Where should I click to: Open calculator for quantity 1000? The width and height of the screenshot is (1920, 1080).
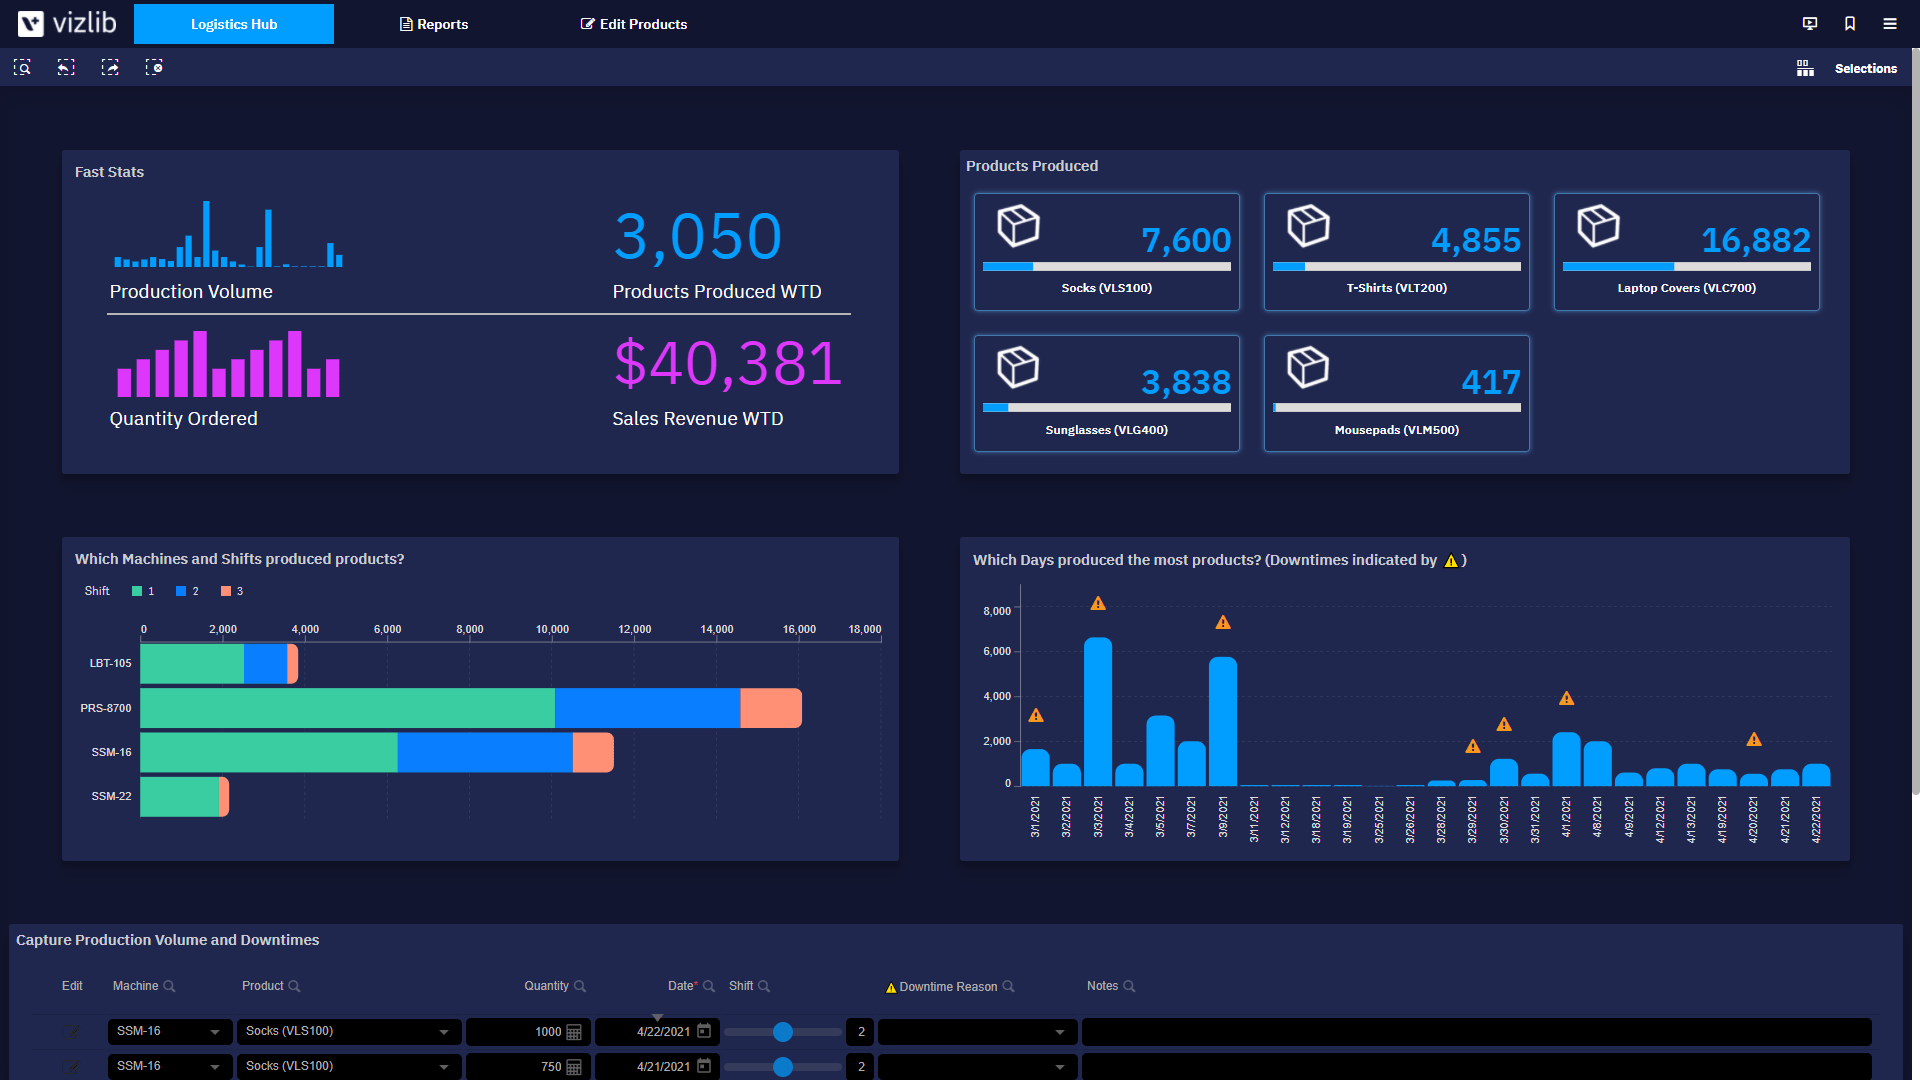click(574, 1032)
